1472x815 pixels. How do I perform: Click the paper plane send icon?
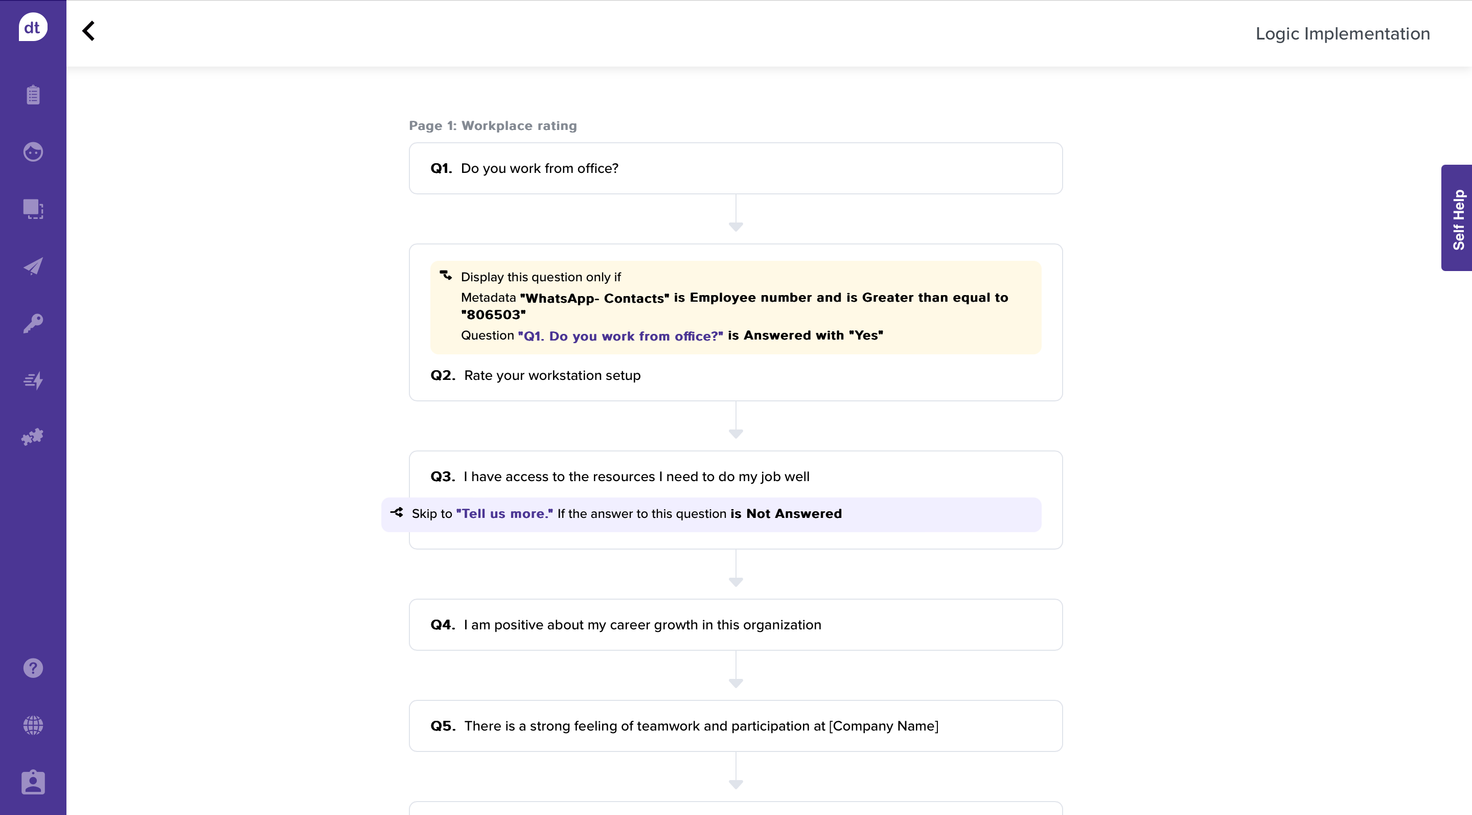click(33, 266)
